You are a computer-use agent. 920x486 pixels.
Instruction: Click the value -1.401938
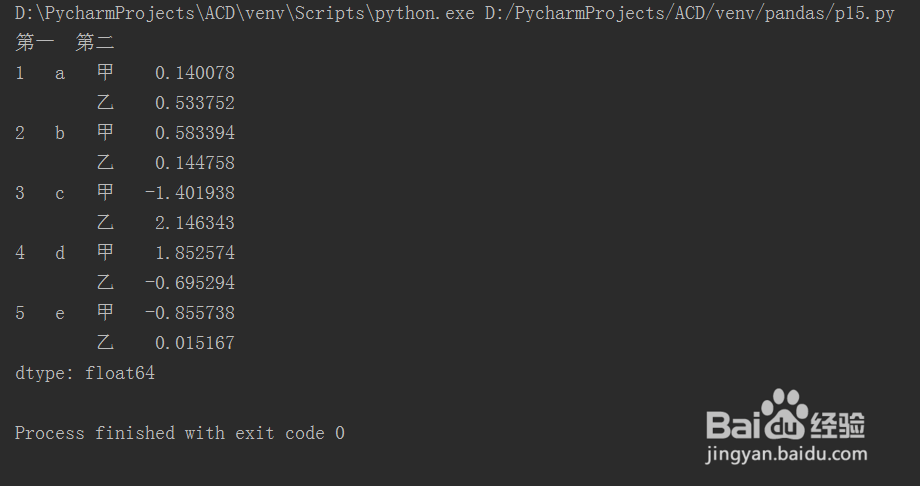(190, 193)
